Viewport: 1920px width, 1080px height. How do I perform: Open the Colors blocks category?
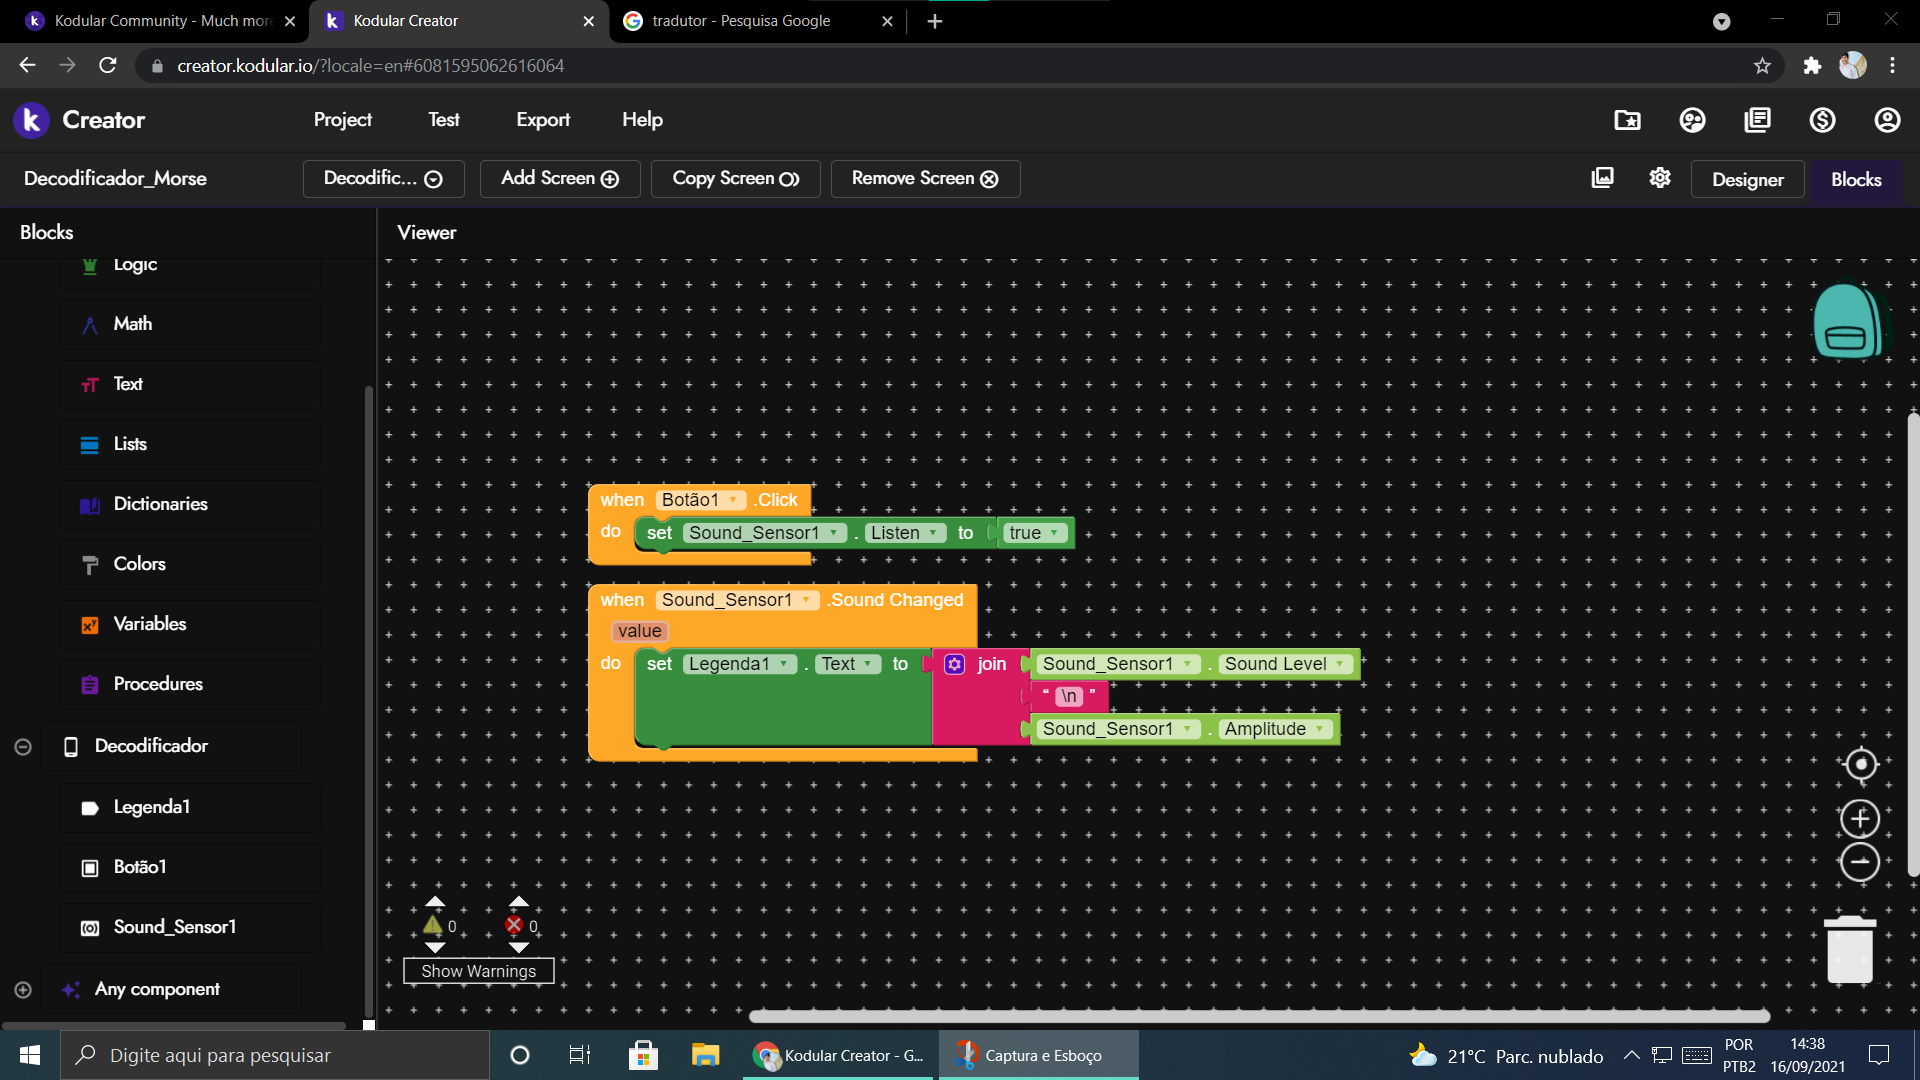pyautogui.click(x=190, y=564)
